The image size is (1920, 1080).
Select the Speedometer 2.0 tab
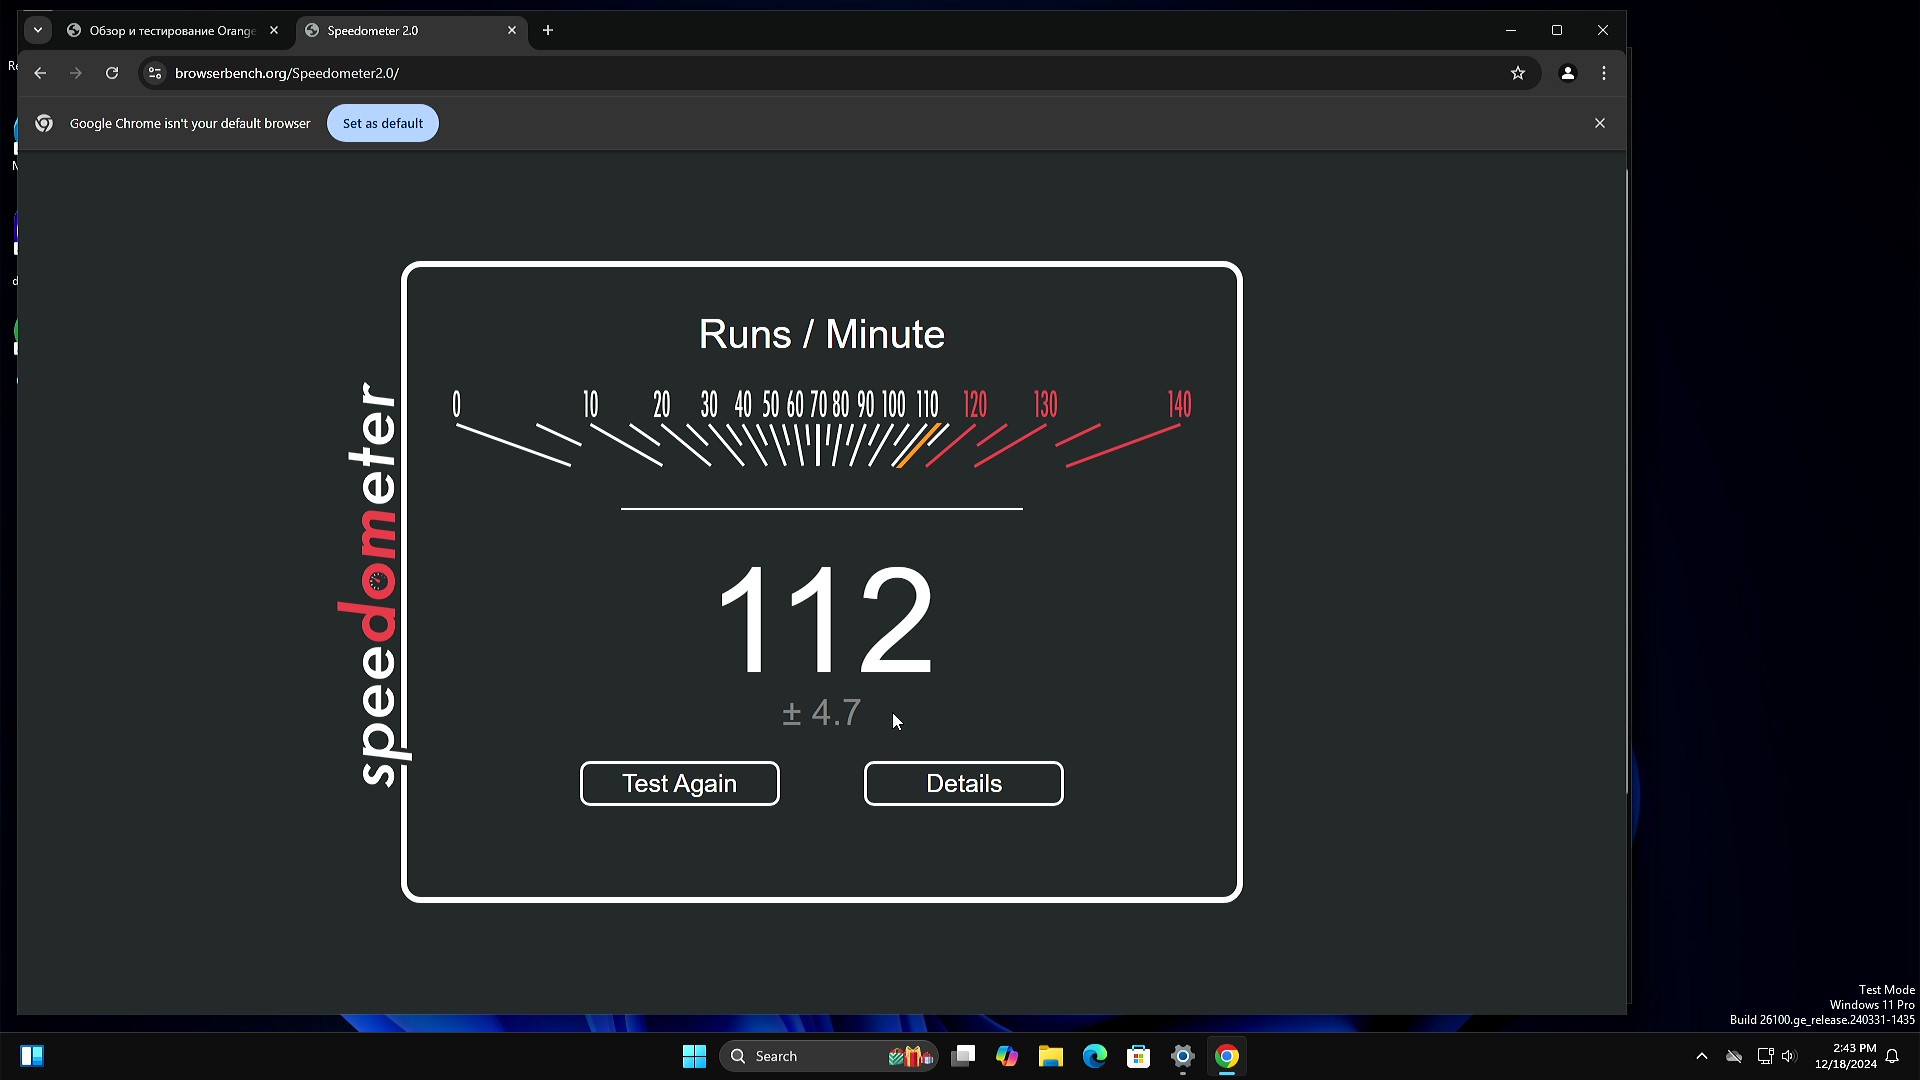coord(400,31)
